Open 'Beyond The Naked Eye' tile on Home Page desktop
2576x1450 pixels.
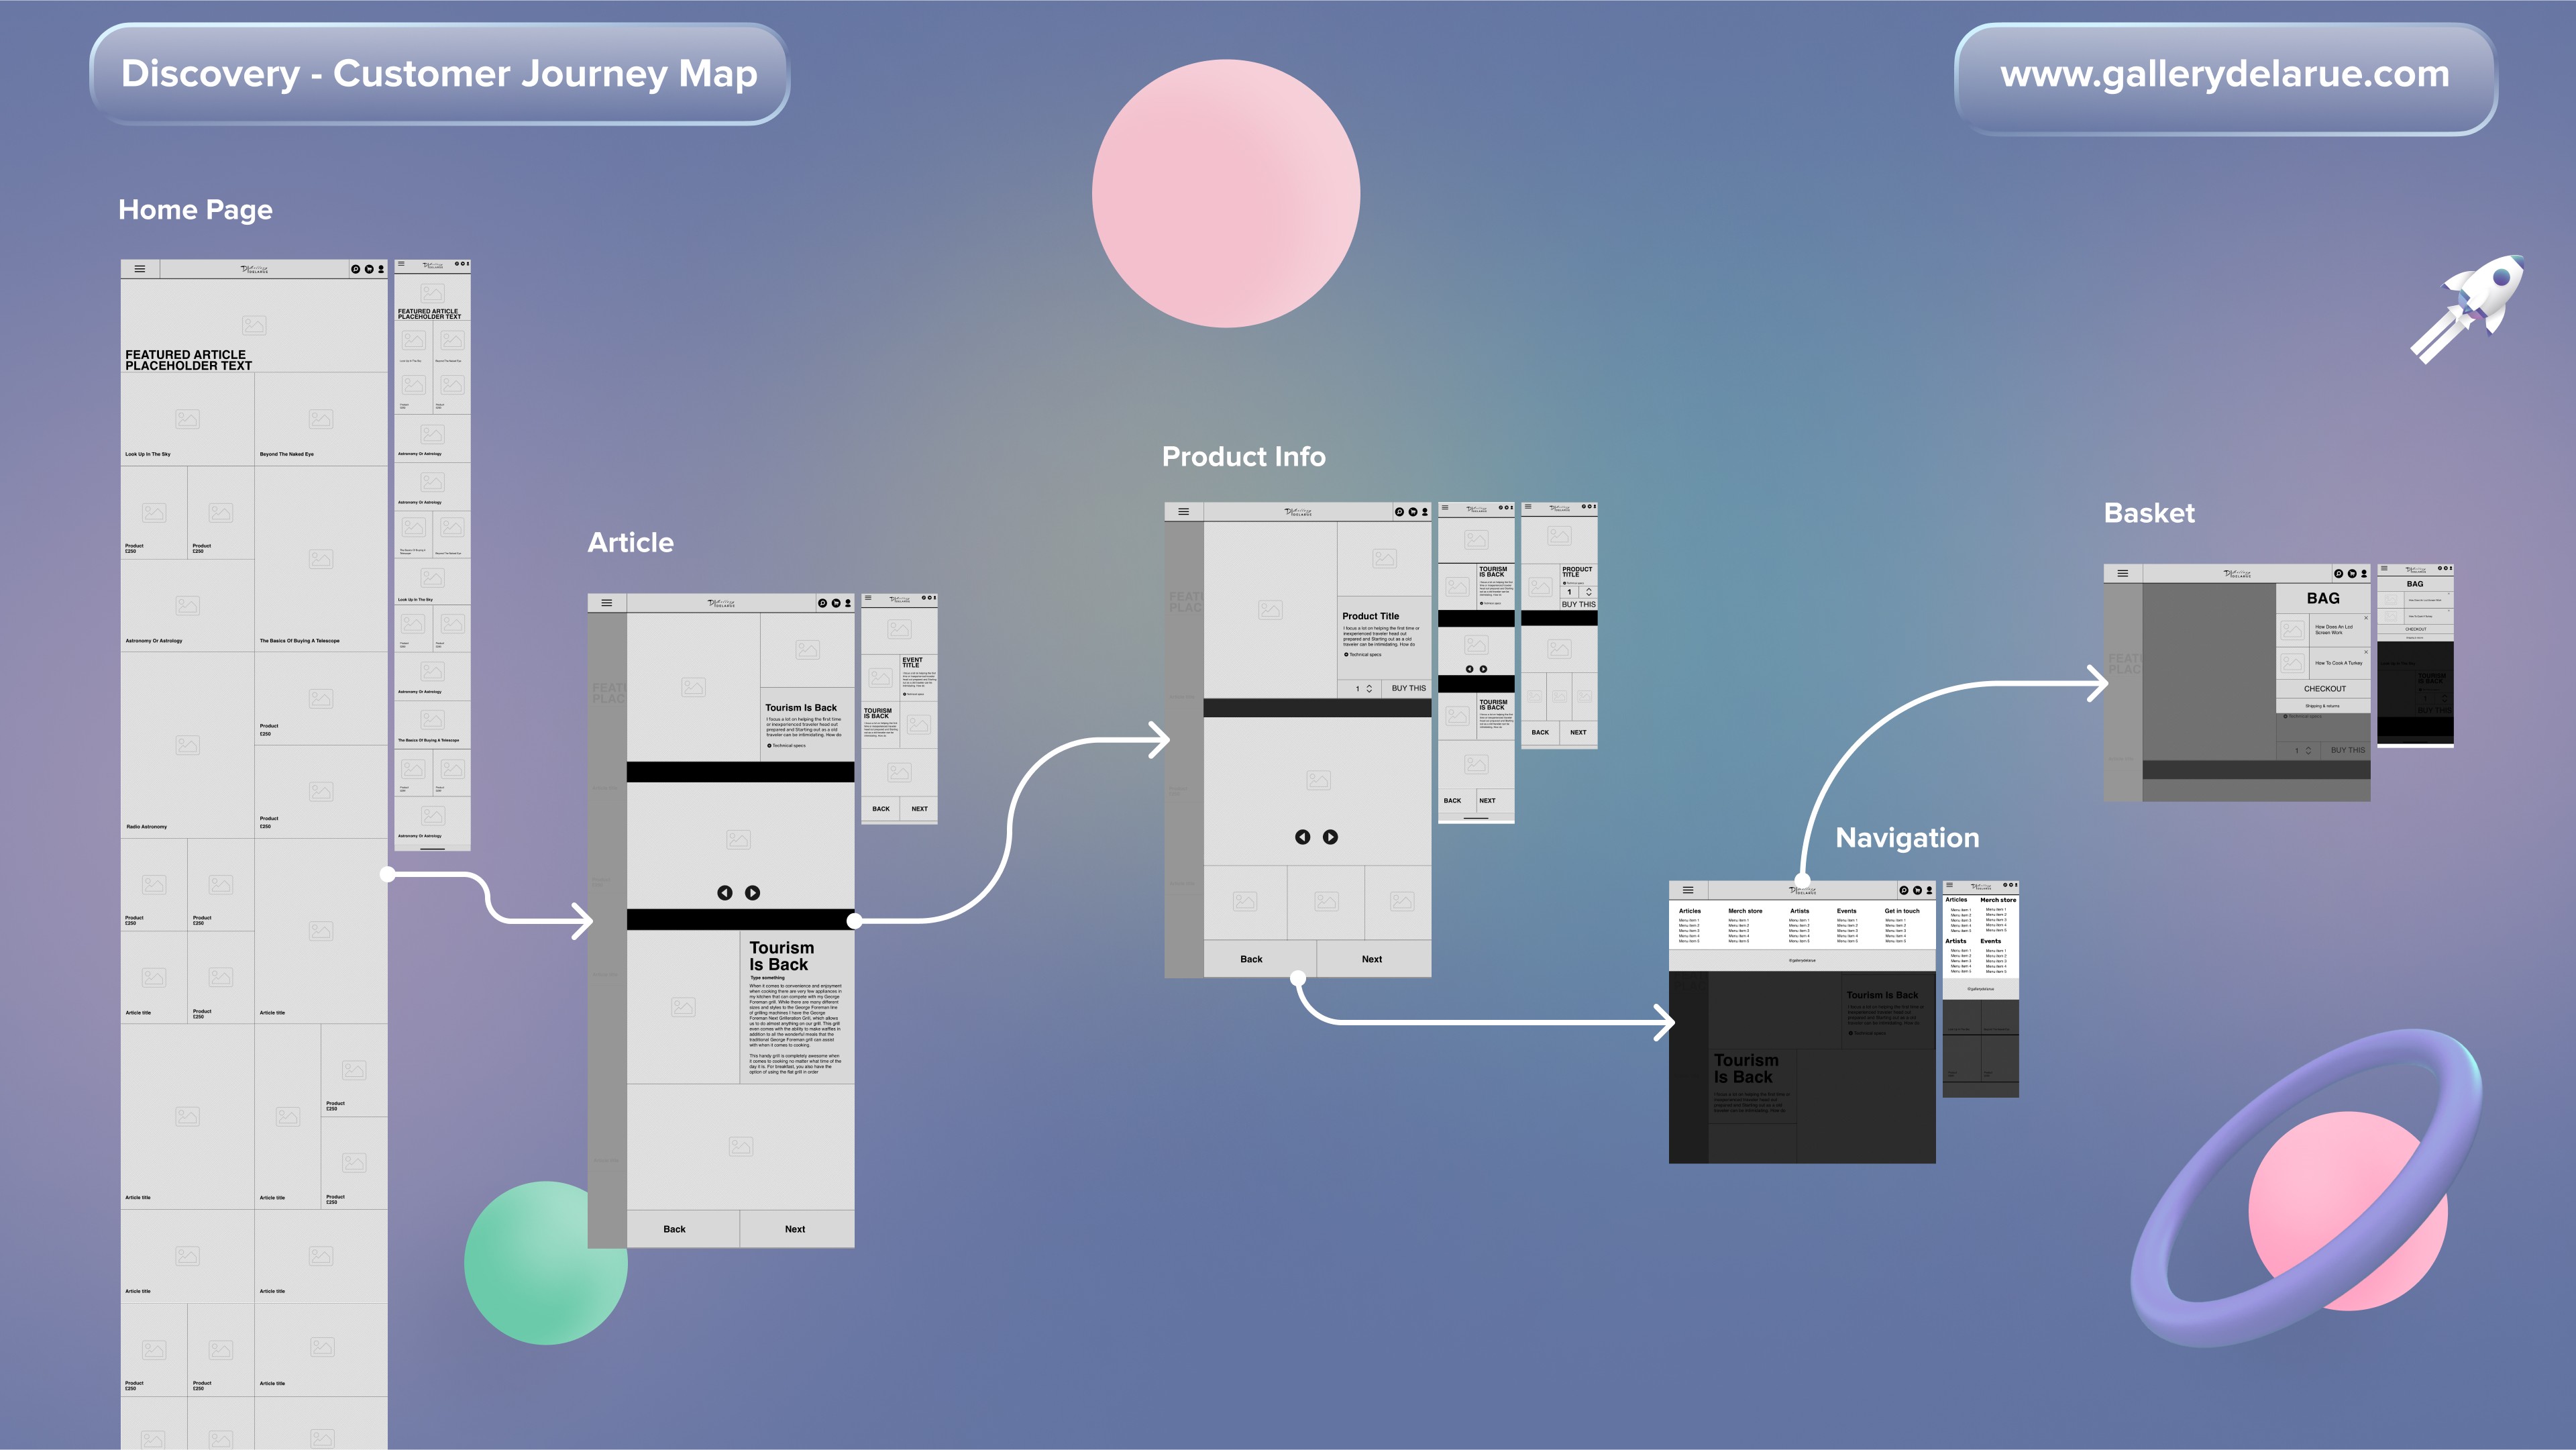click(321, 419)
